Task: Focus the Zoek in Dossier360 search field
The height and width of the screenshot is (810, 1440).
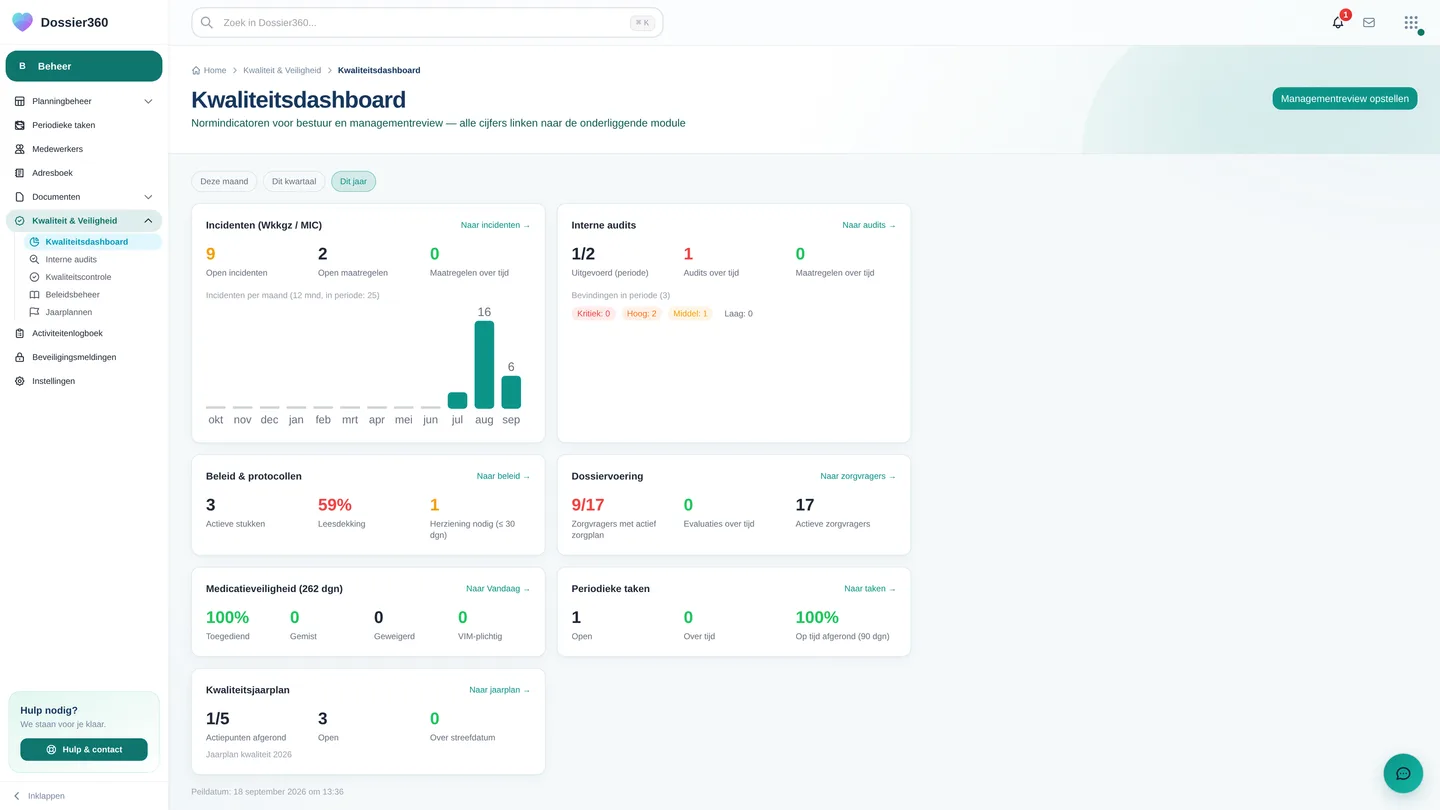Action: [x=427, y=22]
